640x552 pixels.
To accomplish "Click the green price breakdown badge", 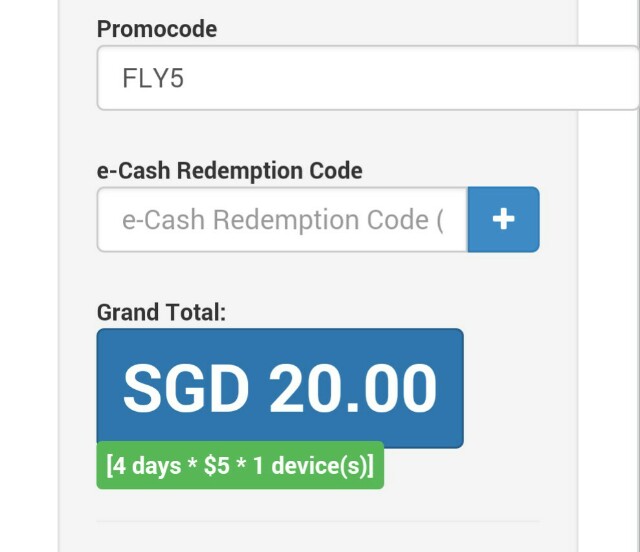I will [x=240, y=467].
